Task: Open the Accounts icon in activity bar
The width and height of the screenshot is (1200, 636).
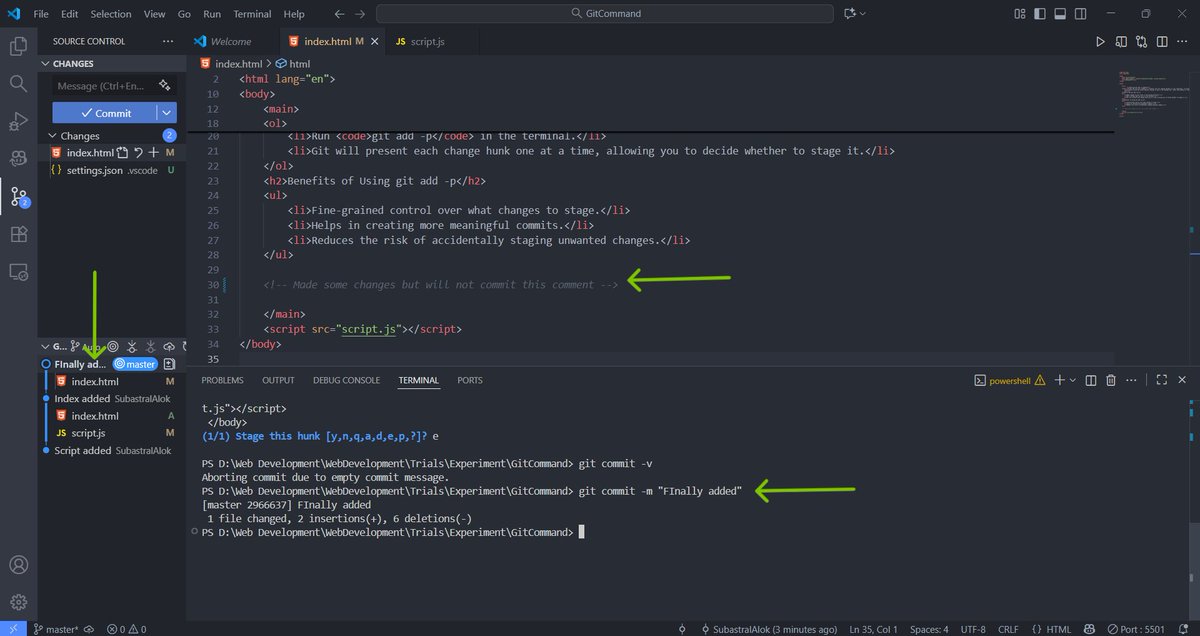Action: pyautogui.click(x=18, y=566)
